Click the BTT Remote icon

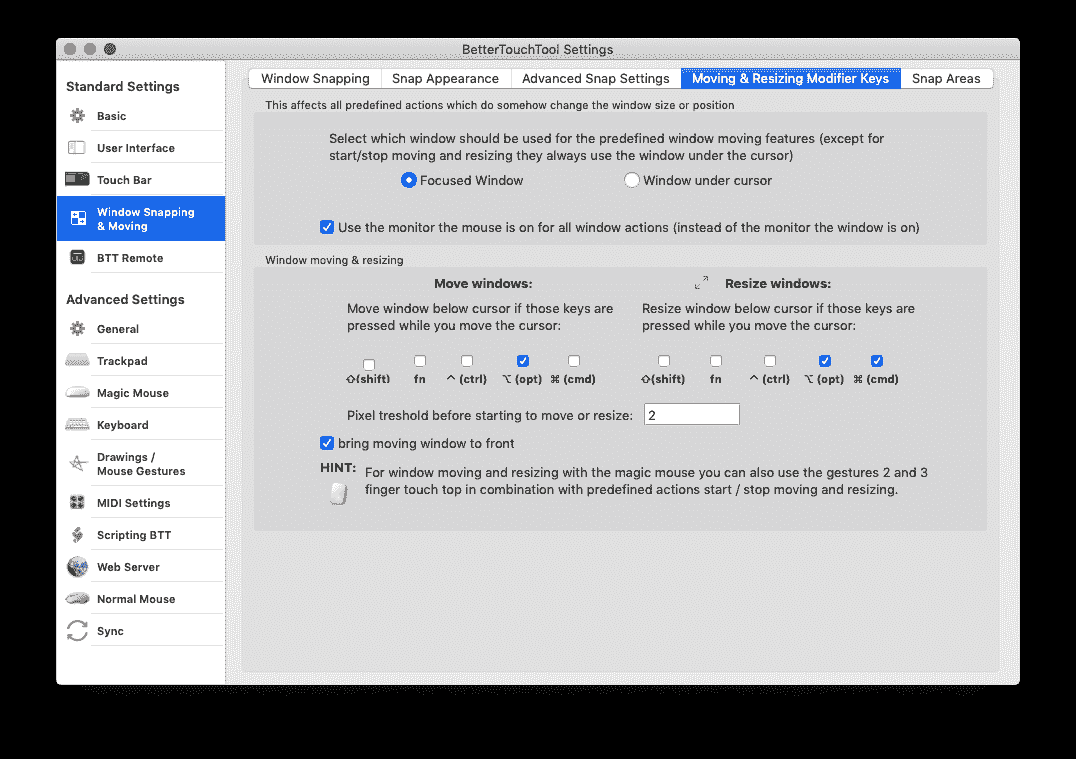pyautogui.click(x=78, y=257)
